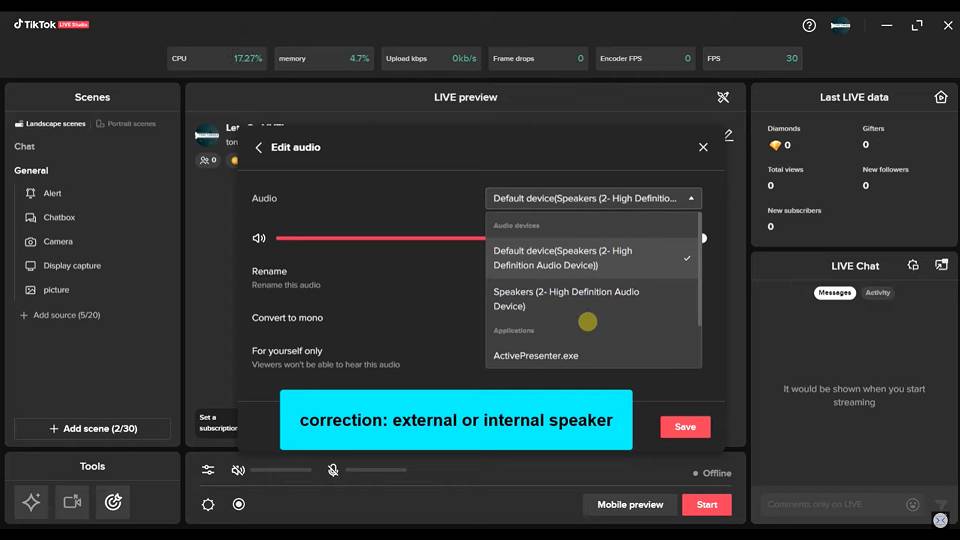The width and height of the screenshot is (960, 540).
Task: Click the Offline status indicator
Action: (x=712, y=473)
